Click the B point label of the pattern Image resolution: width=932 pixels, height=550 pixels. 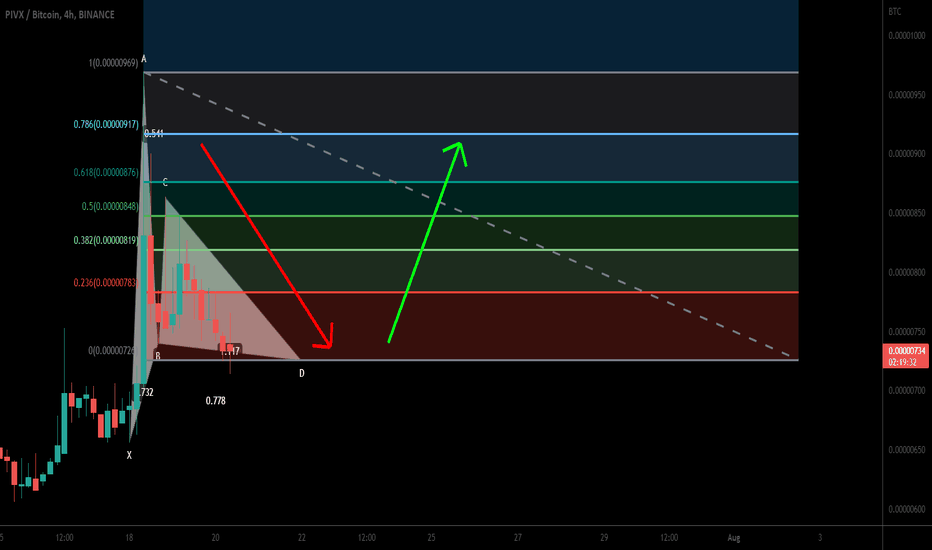[158, 356]
